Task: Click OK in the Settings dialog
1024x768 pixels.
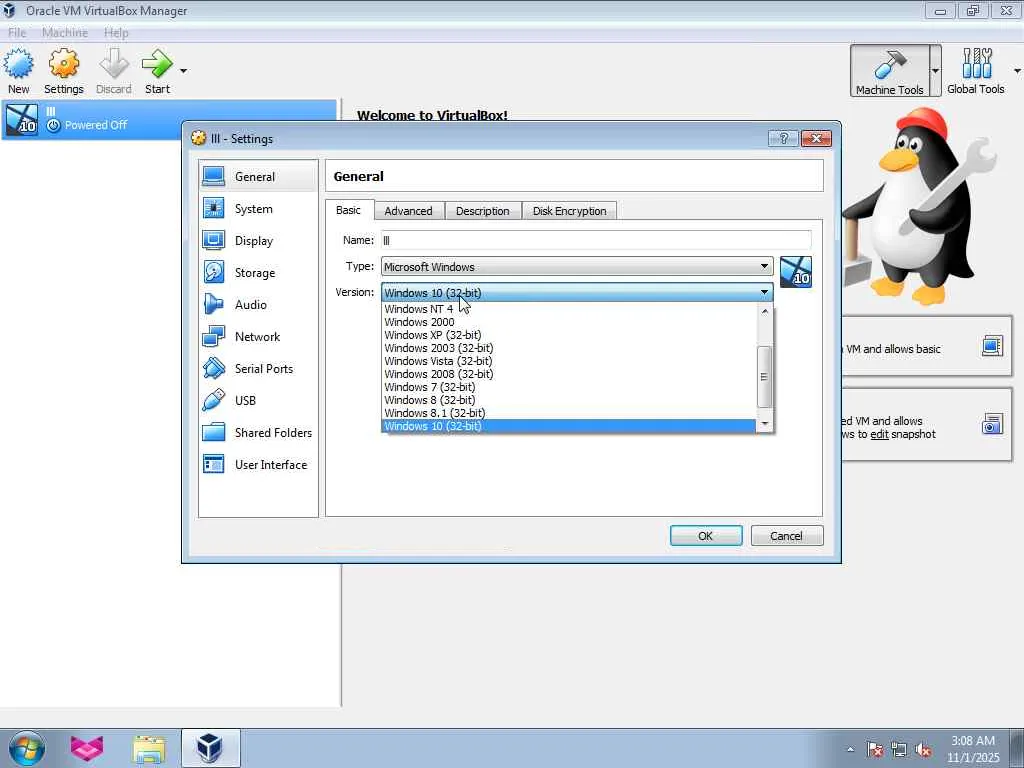Action: tap(706, 536)
